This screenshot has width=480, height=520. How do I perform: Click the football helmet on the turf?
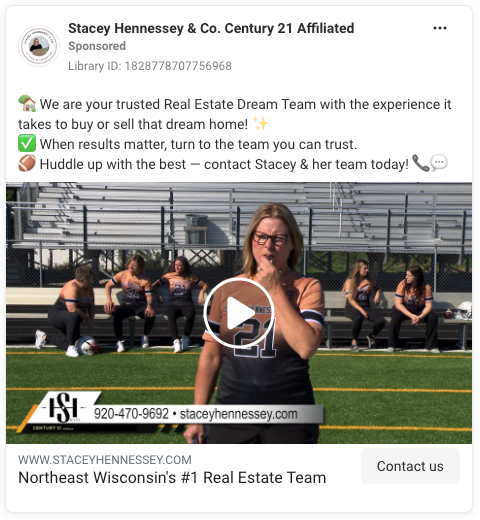pos(87,345)
